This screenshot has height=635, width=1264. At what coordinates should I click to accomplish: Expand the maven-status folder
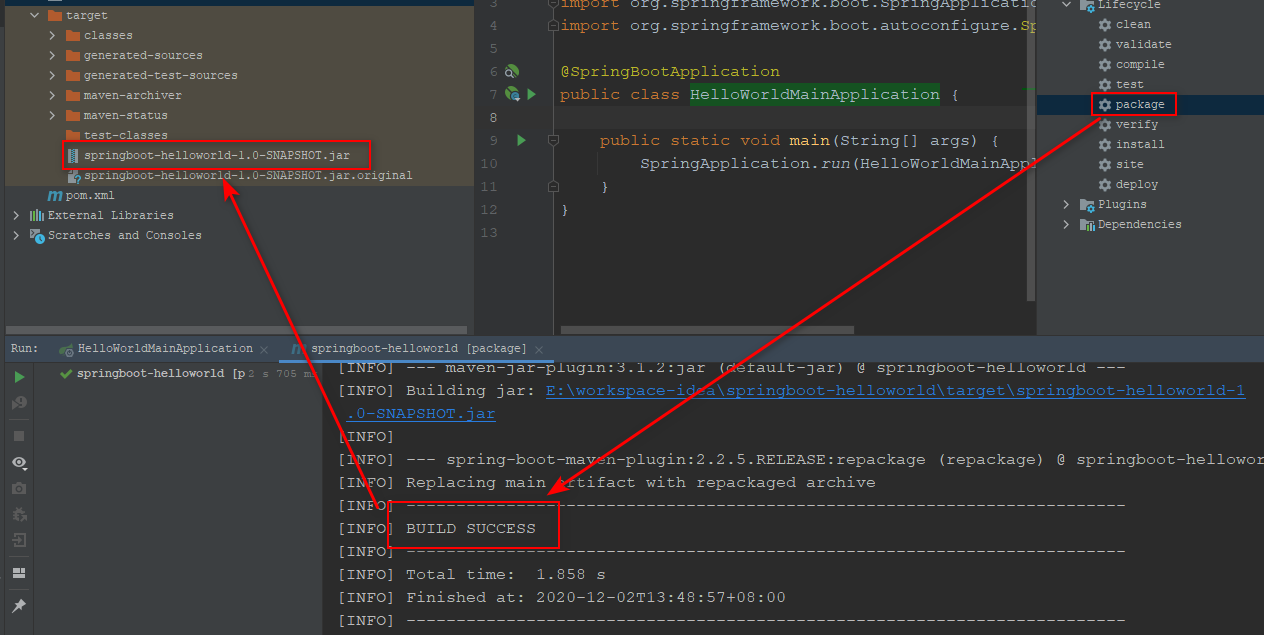[53, 115]
